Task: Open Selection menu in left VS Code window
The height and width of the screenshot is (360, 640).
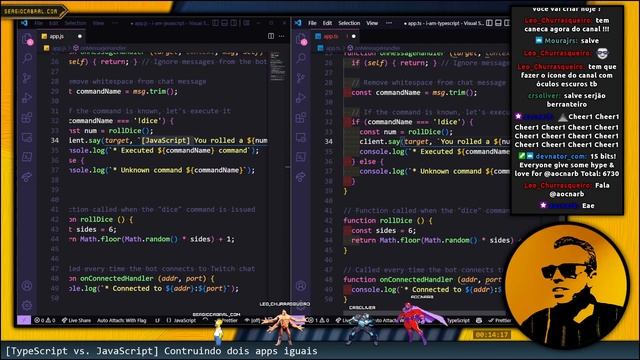Action: tap(76, 23)
